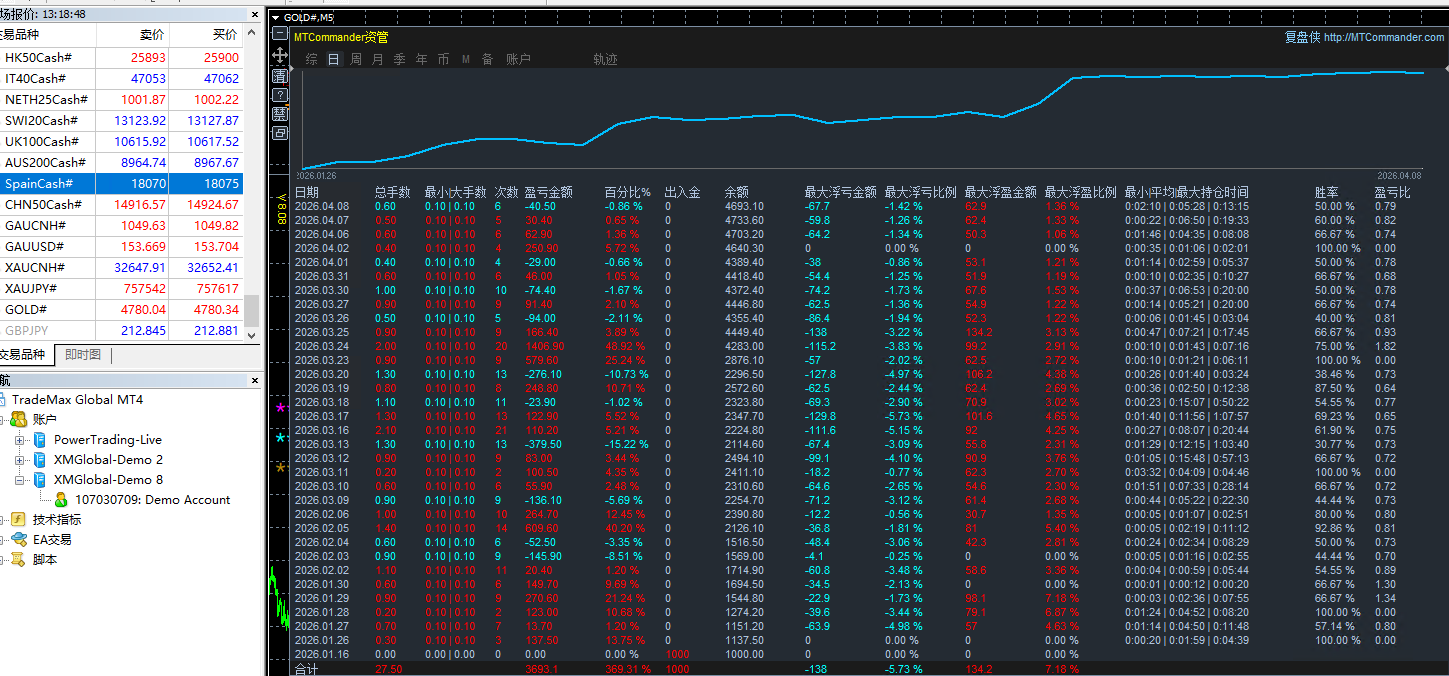Switch to the 月 monthly statistics tab
Image resolution: width=1449 pixels, height=676 pixels.
(x=378, y=60)
